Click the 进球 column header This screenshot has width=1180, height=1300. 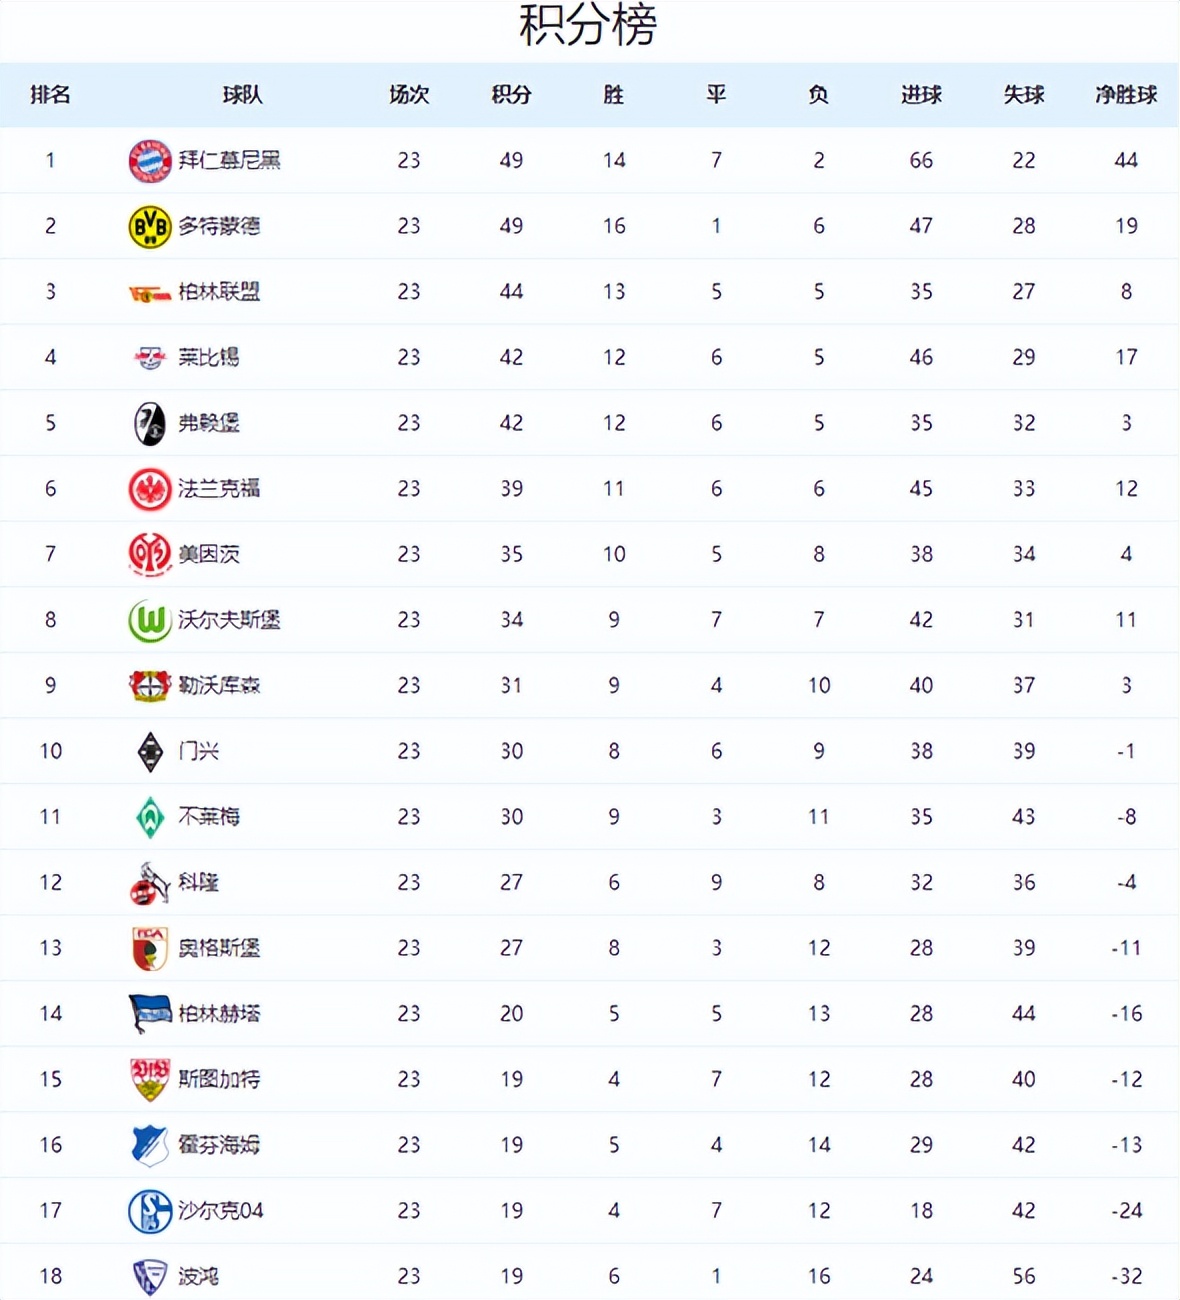pos(921,95)
